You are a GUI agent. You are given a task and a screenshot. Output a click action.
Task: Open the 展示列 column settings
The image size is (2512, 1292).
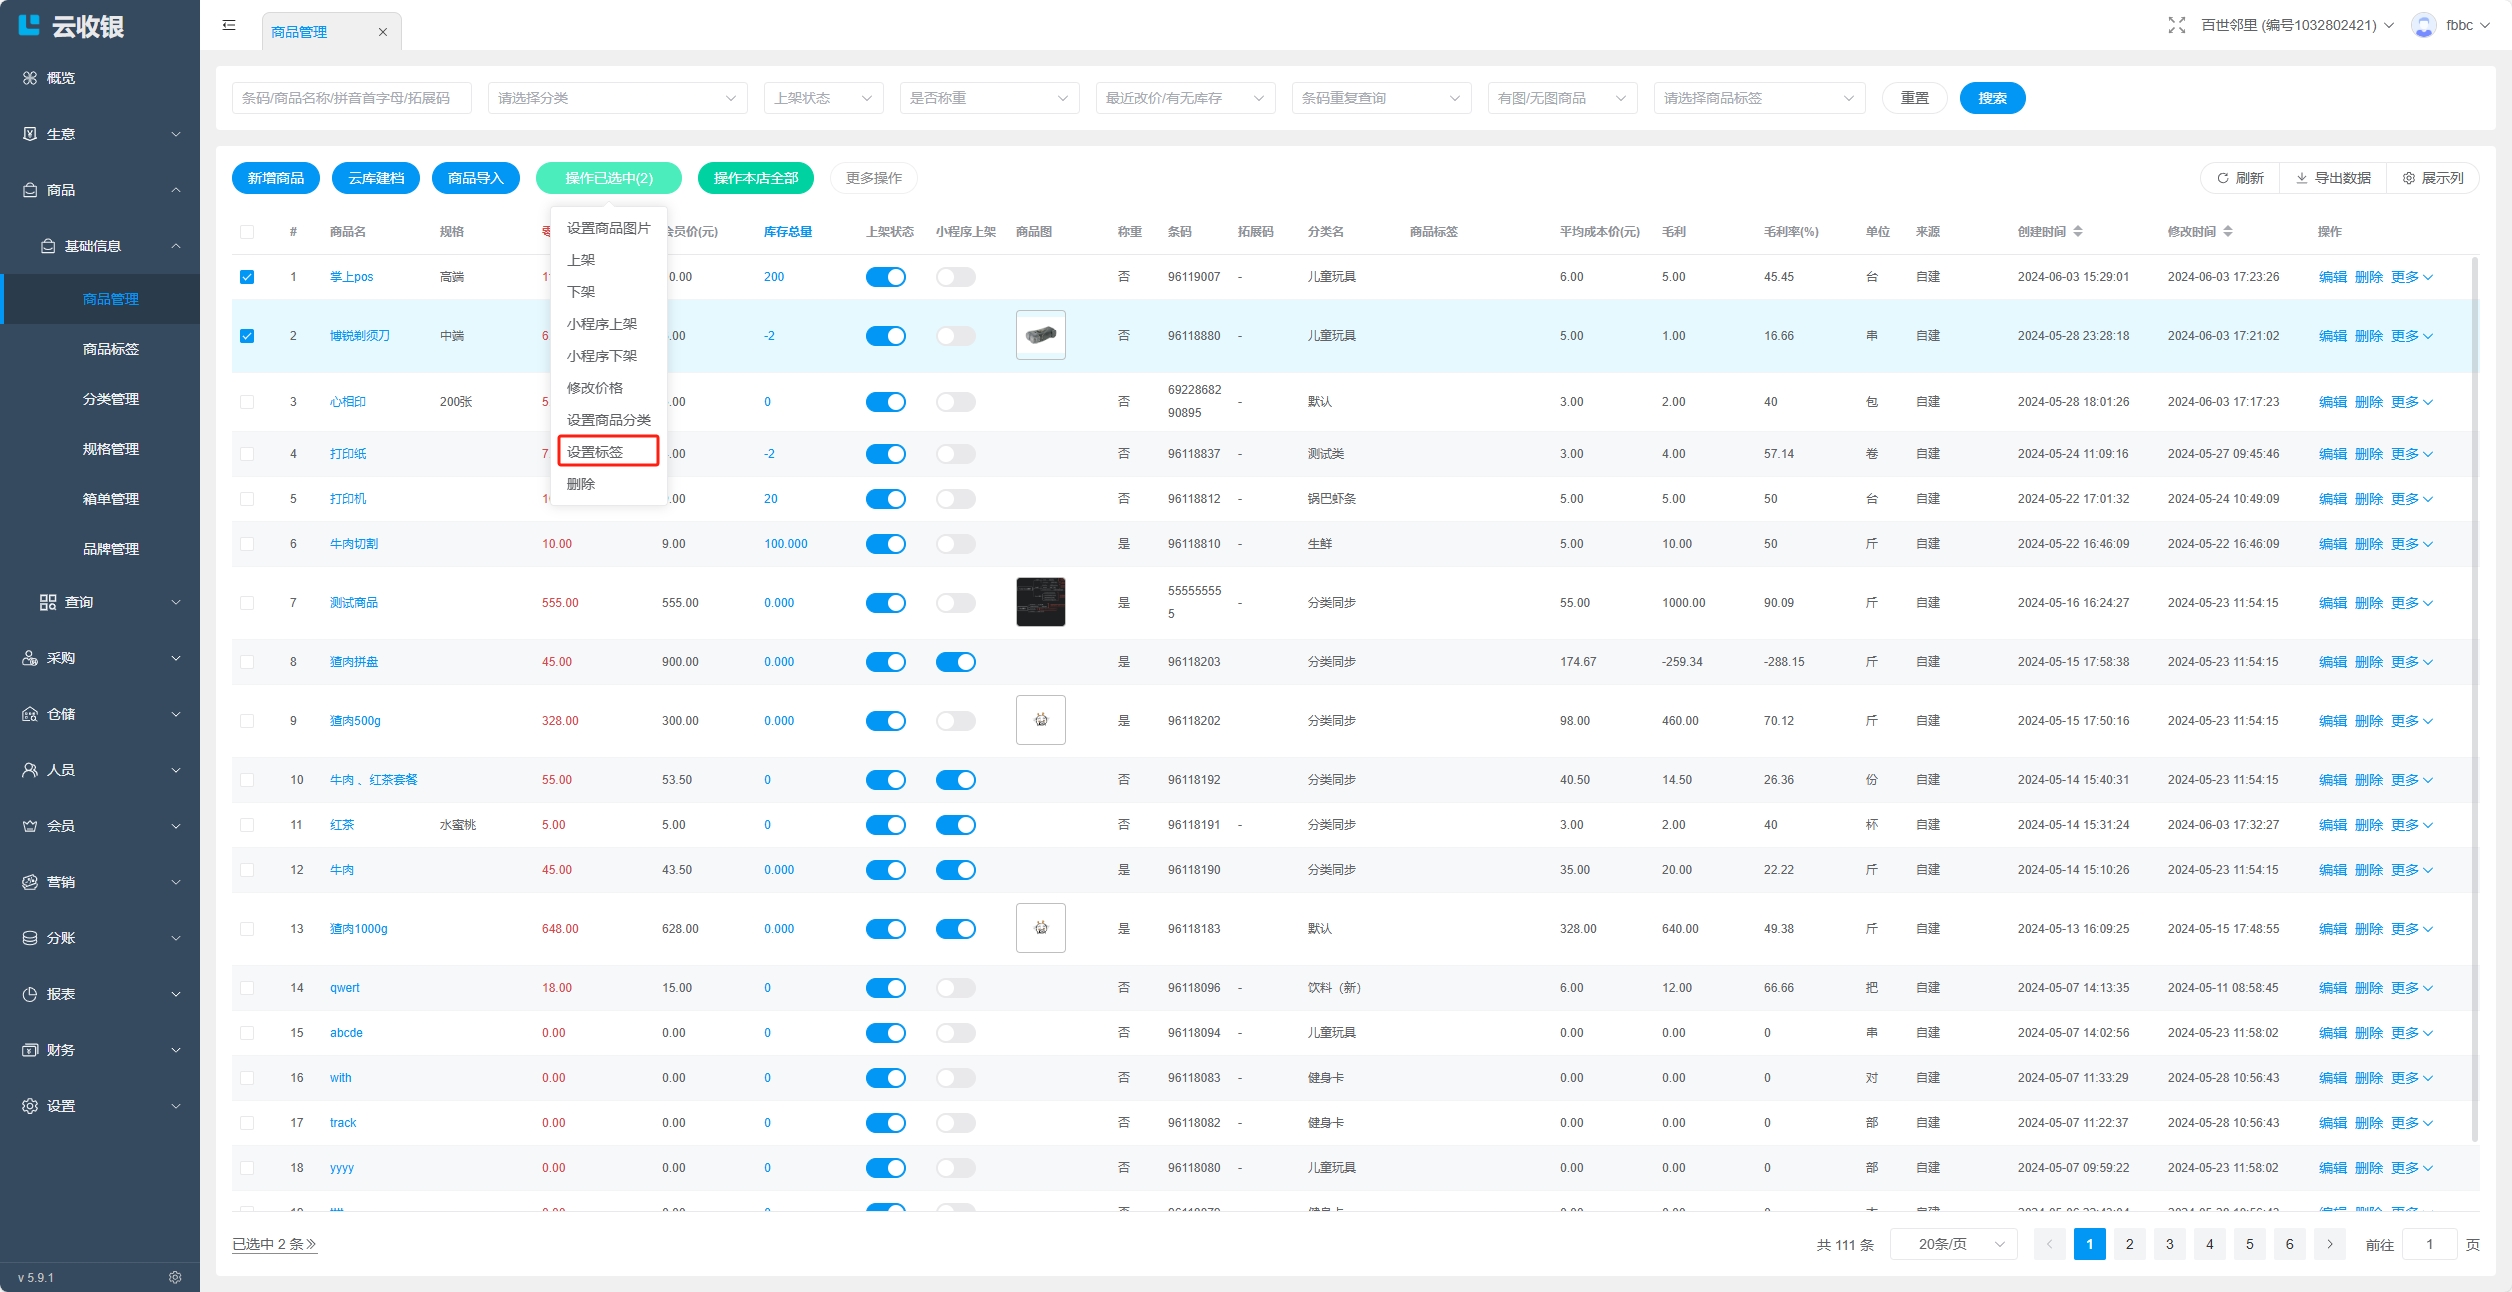[2432, 178]
